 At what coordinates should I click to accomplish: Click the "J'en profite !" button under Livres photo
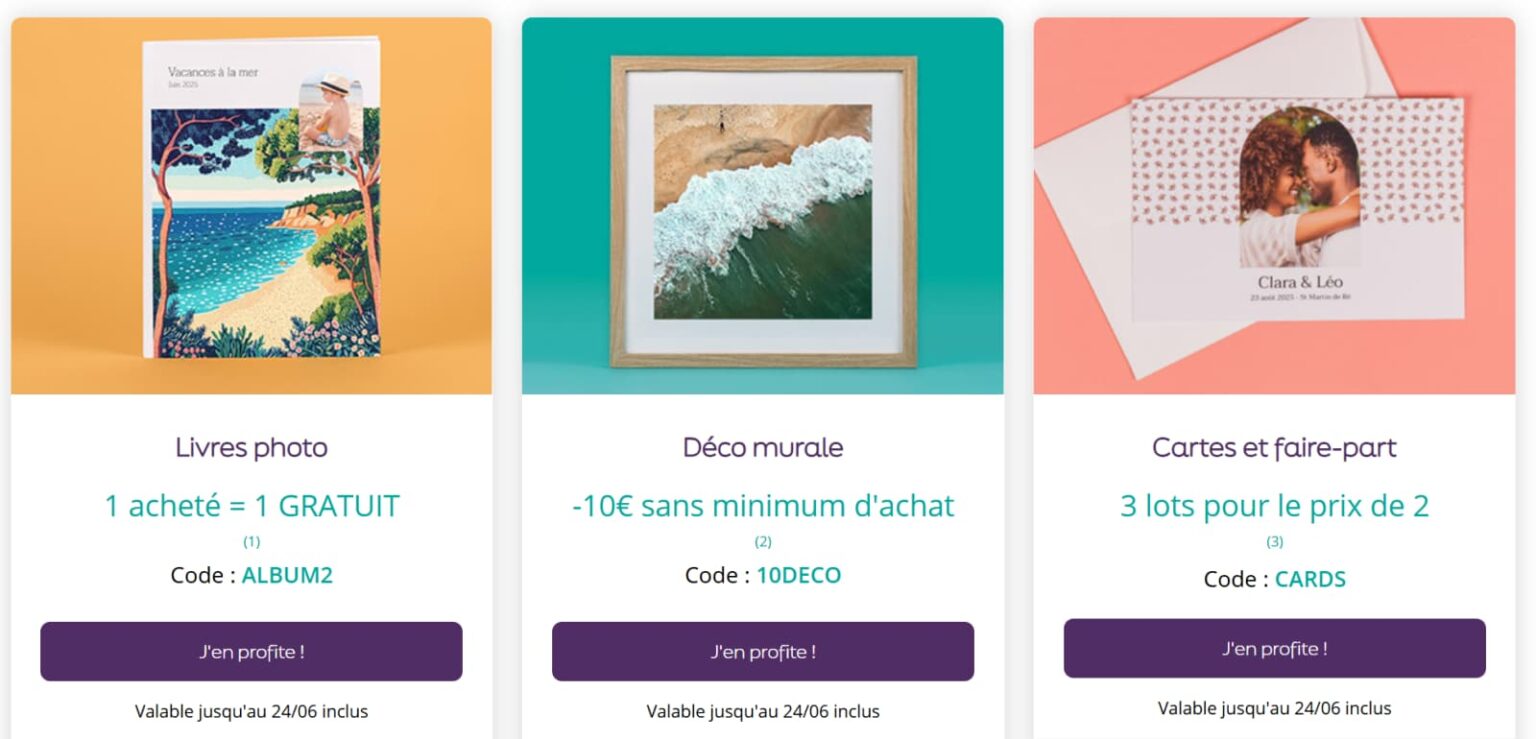click(x=250, y=651)
